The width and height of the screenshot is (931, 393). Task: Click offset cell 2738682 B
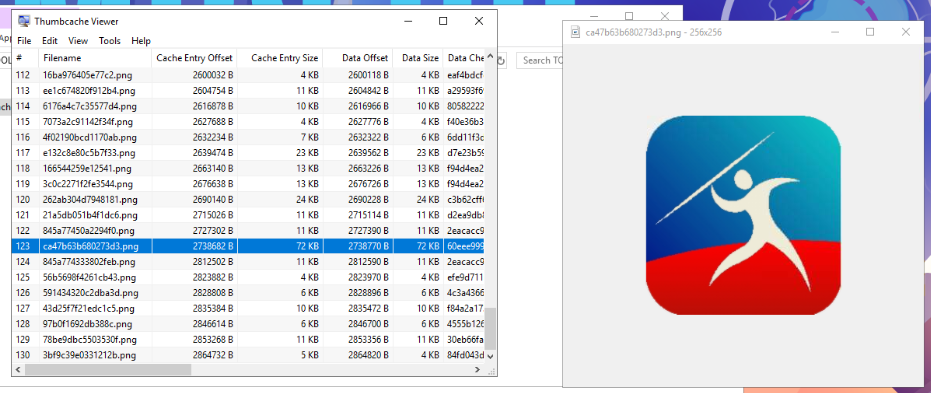(194, 246)
